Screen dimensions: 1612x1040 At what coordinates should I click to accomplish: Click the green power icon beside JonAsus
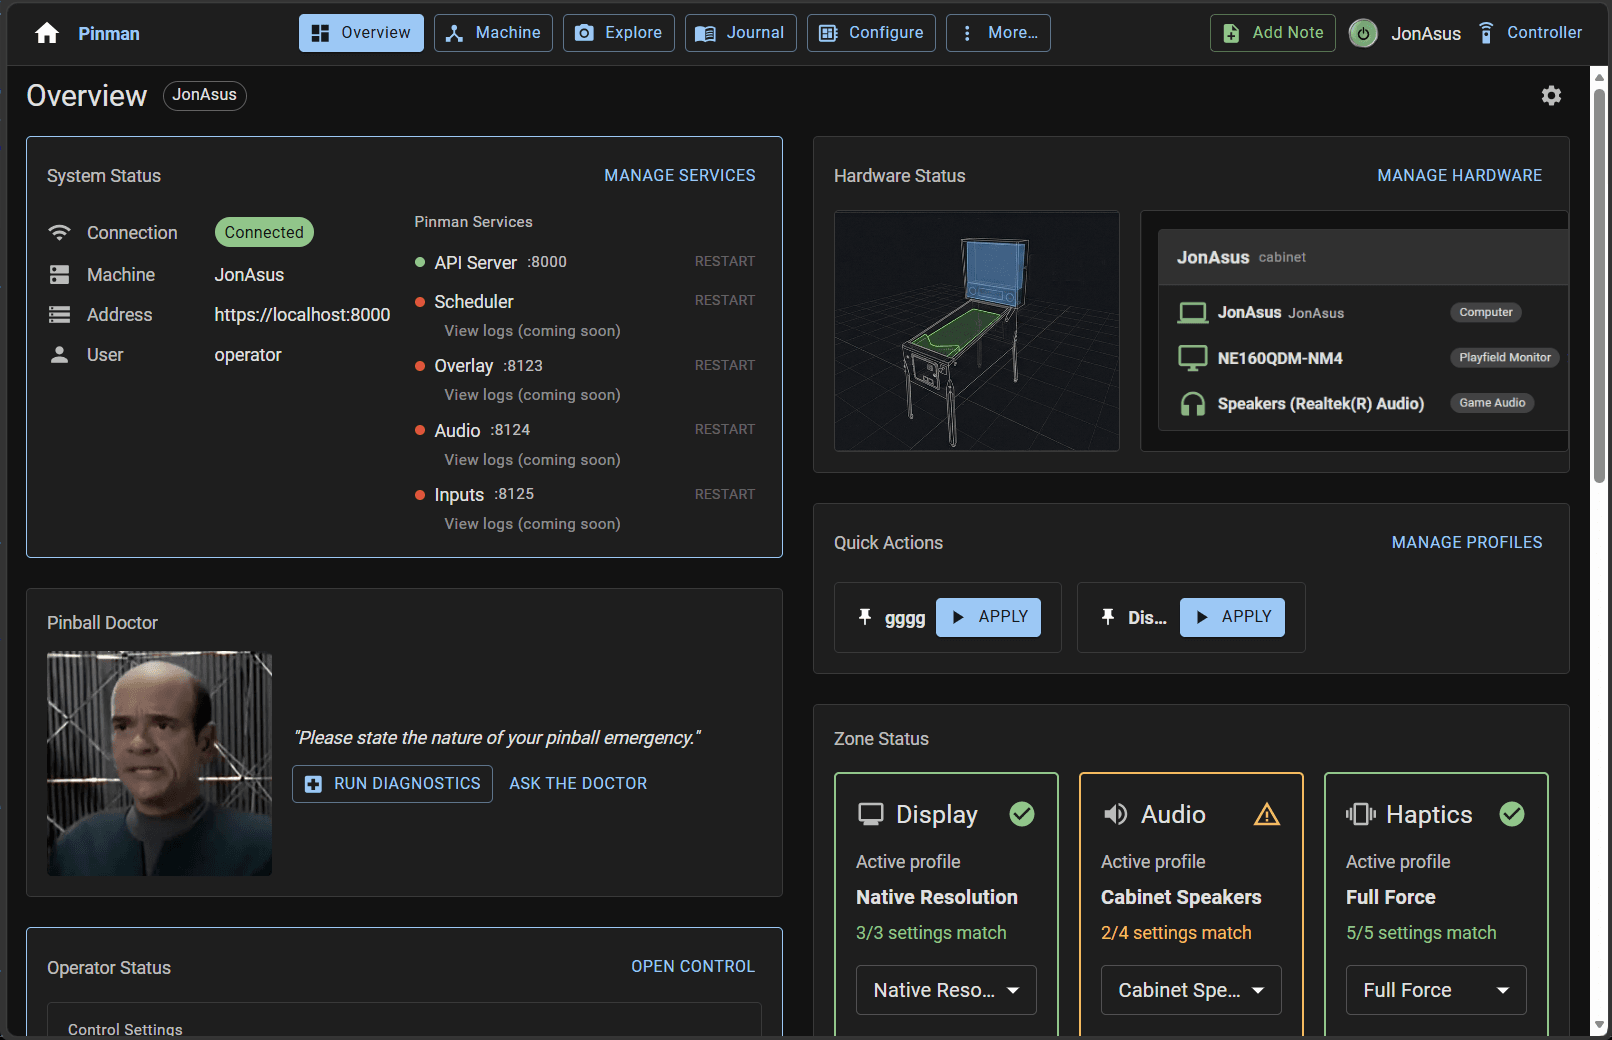[1363, 33]
